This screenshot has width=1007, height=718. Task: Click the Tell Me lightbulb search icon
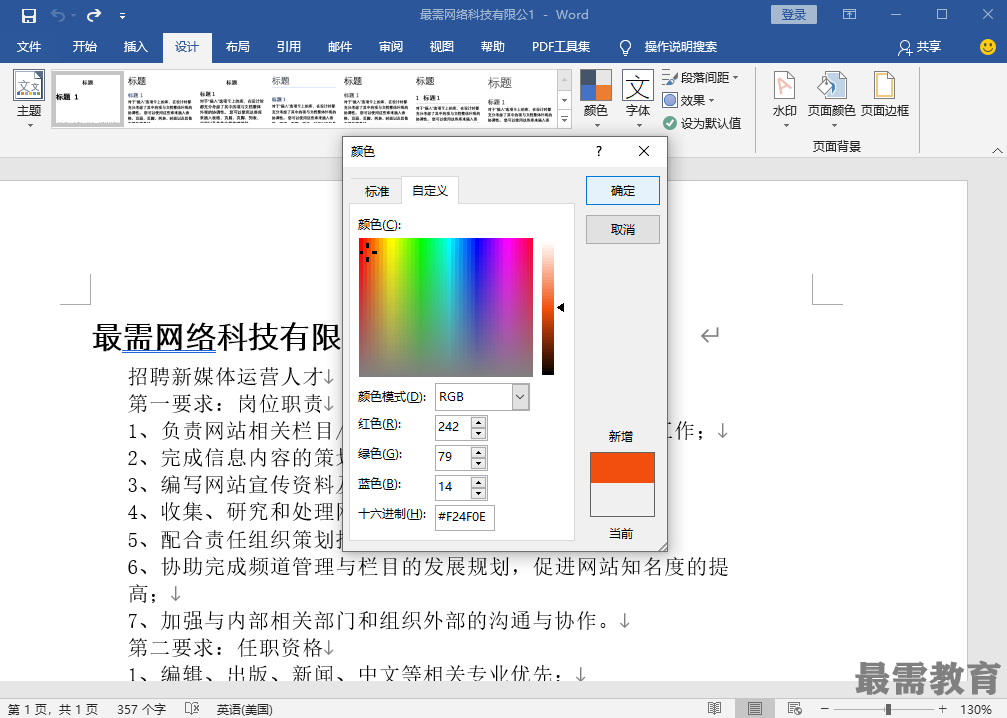(625, 47)
